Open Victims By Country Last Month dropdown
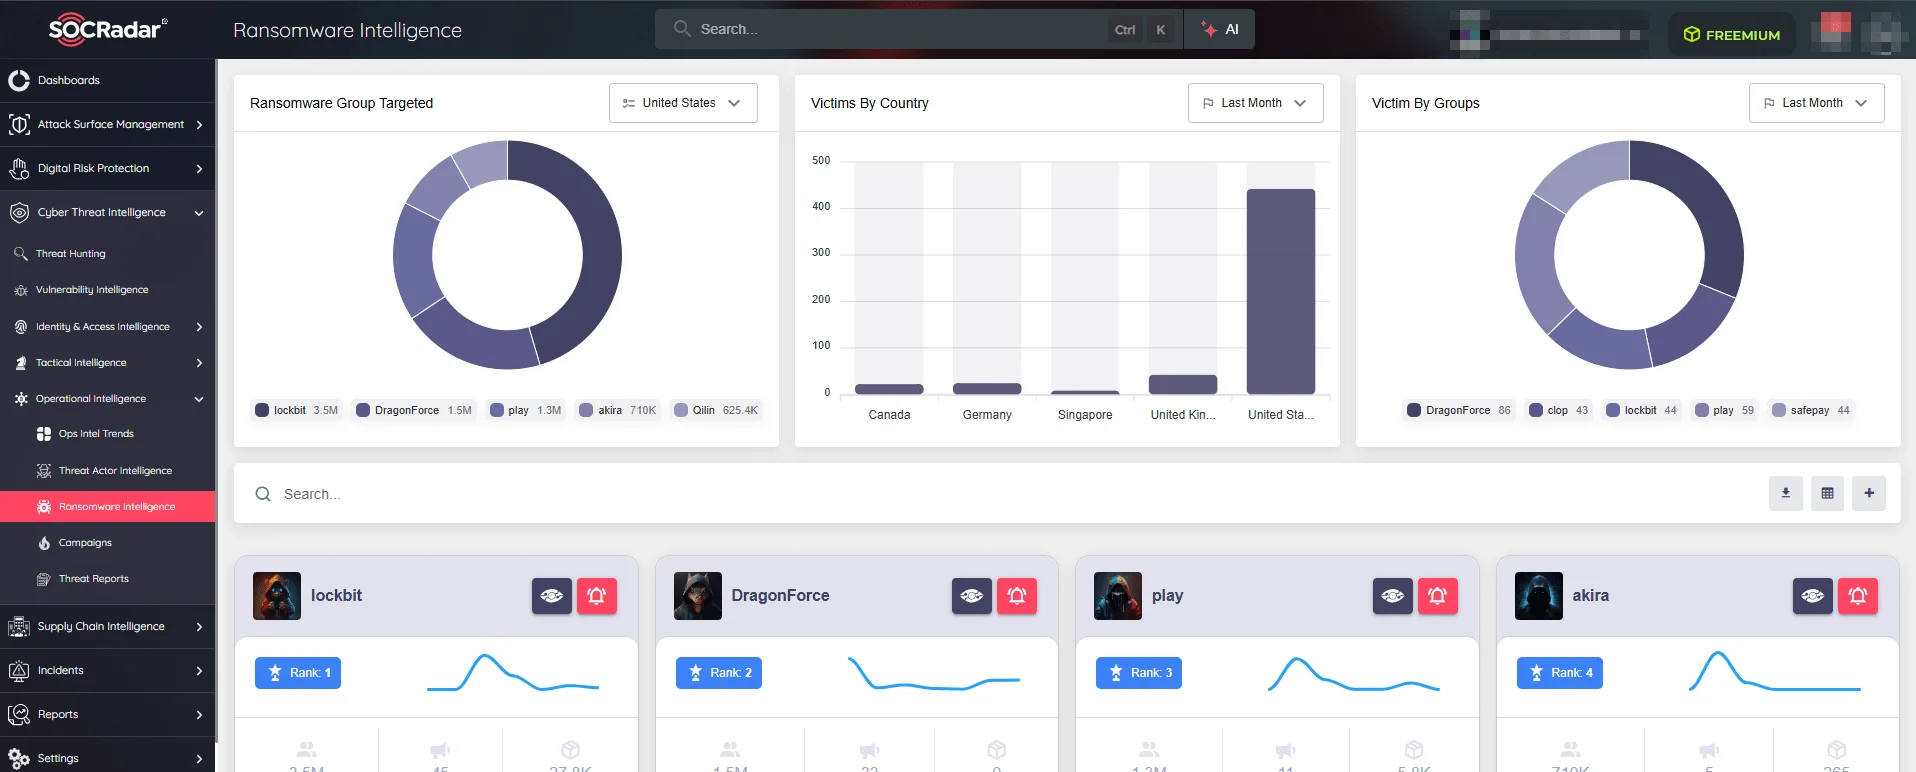The width and height of the screenshot is (1916, 772). click(x=1255, y=103)
